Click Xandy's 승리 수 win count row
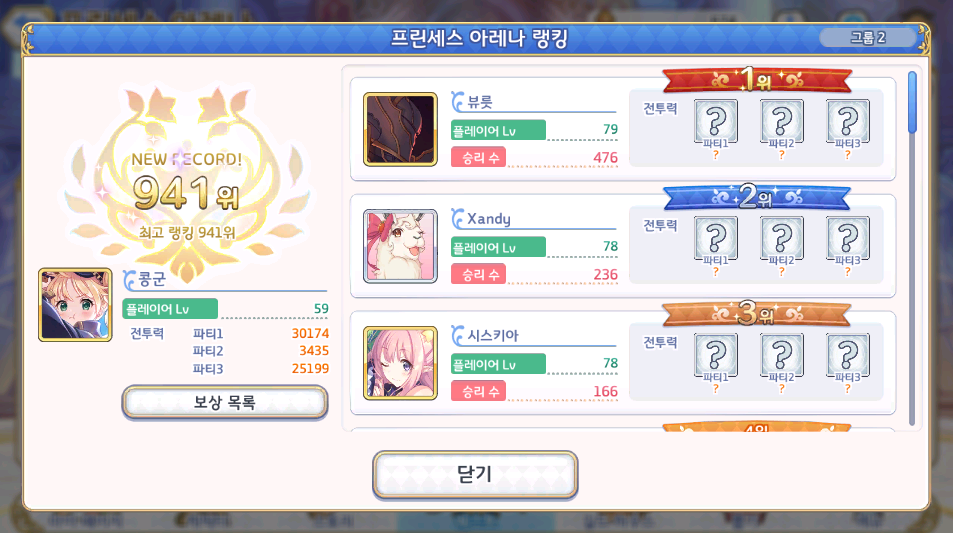 pos(534,275)
